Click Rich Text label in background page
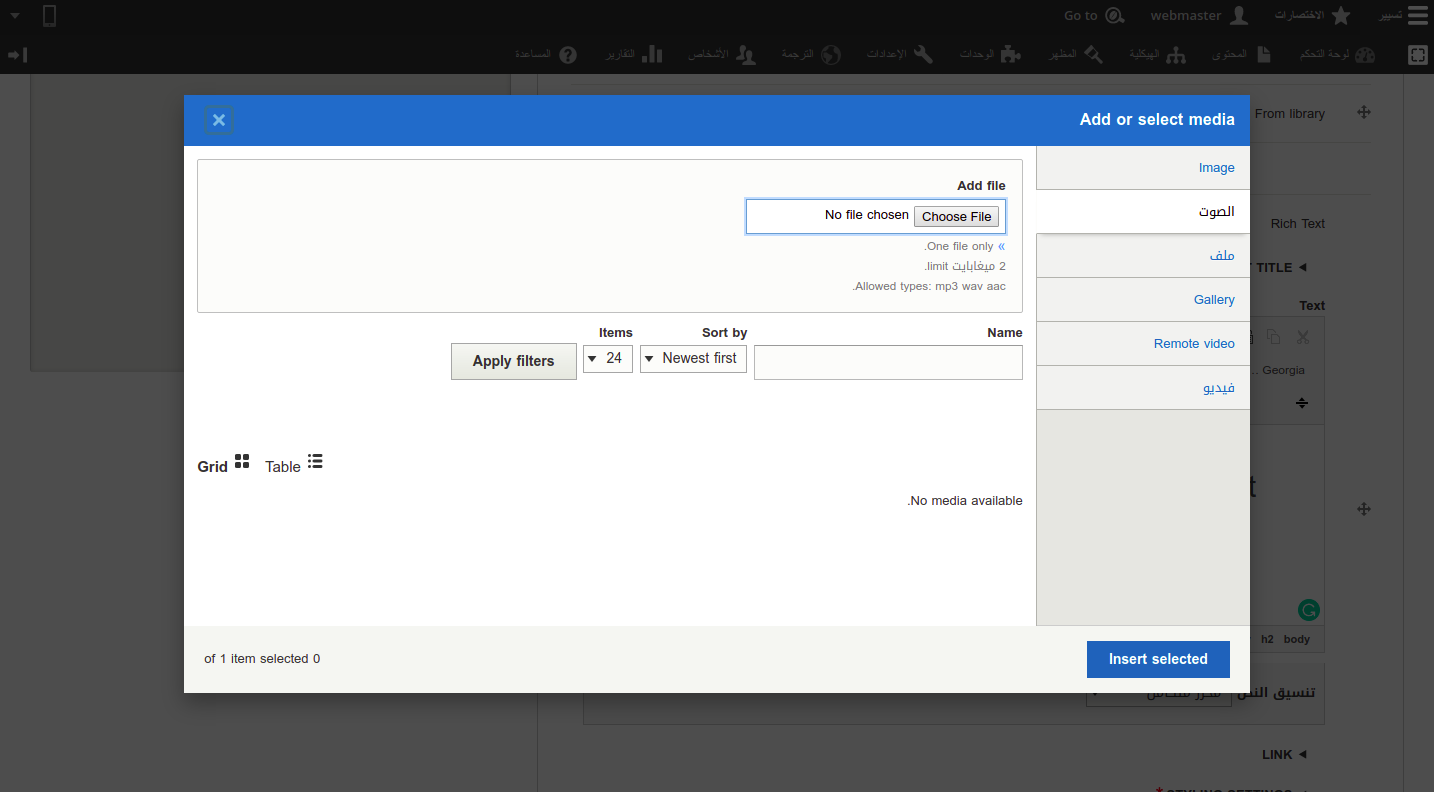The height and width of the screenshot is (792, 1434). pyautogui.click(x=1298, y=224)
